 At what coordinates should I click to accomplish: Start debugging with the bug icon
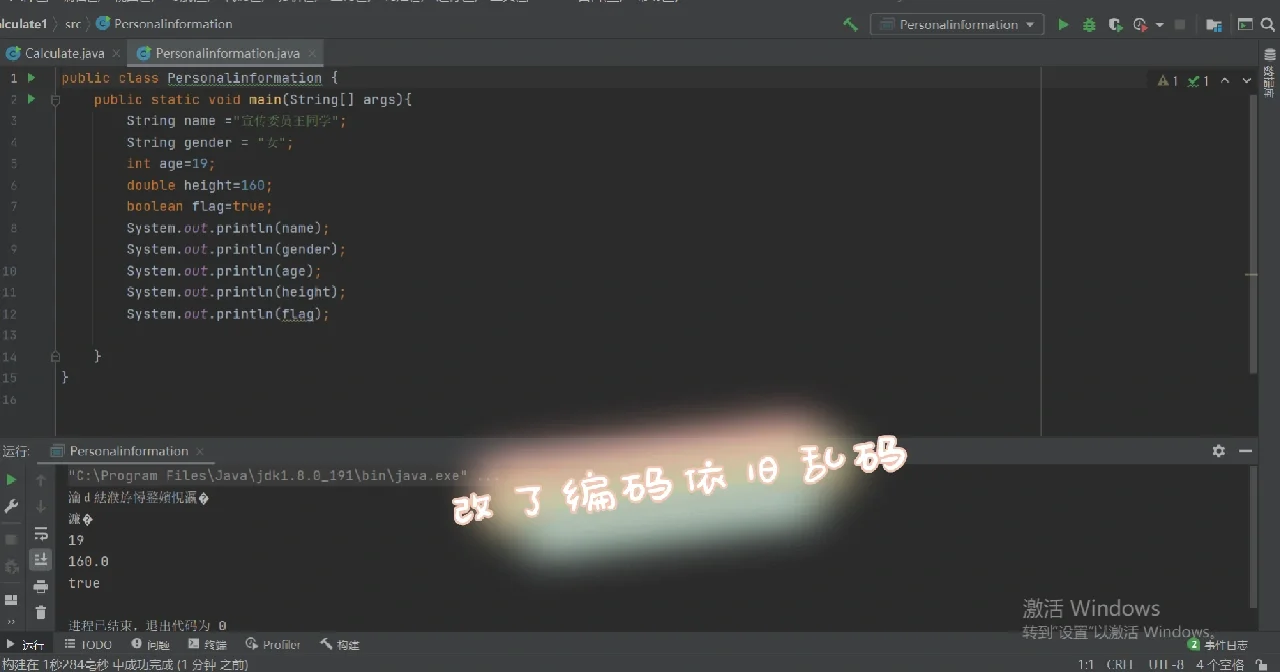coord(1089,24)
